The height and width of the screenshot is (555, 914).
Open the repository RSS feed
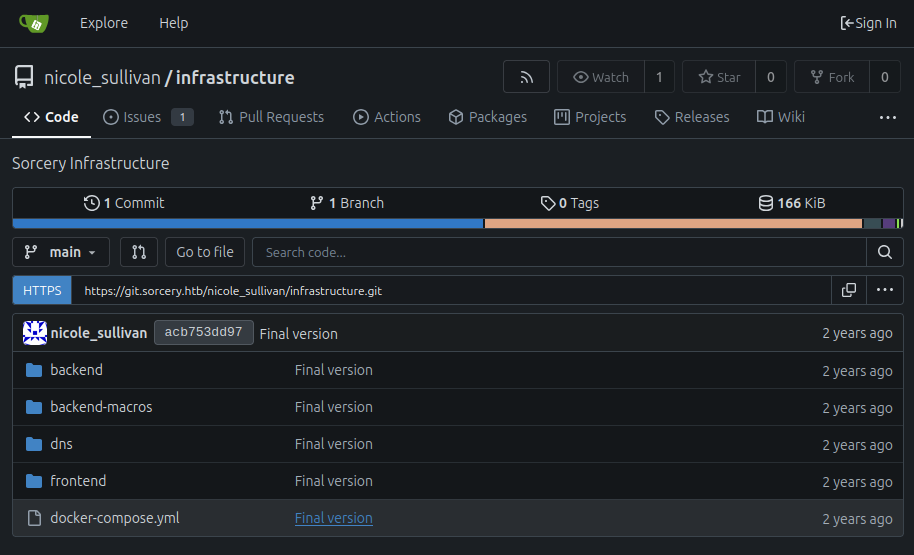coord(526,77)
